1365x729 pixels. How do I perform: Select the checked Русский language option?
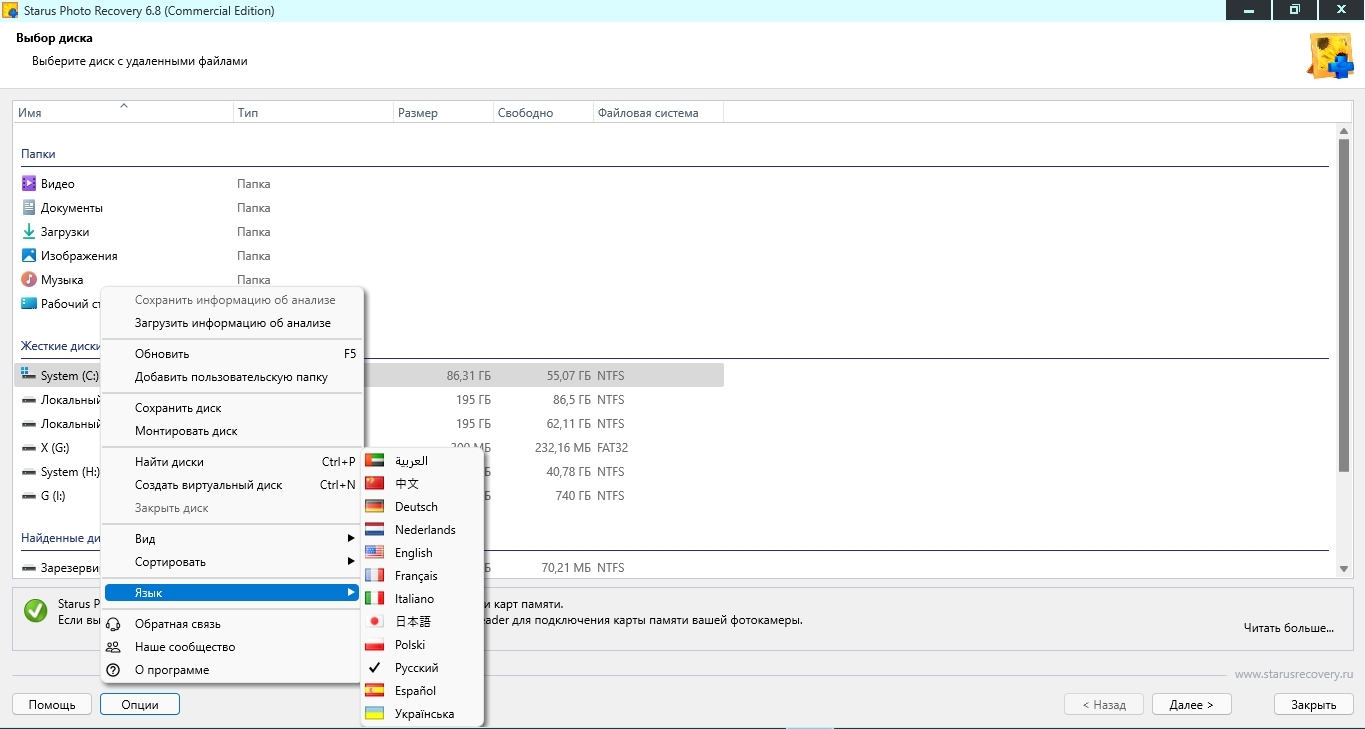(x=422, y=668)
